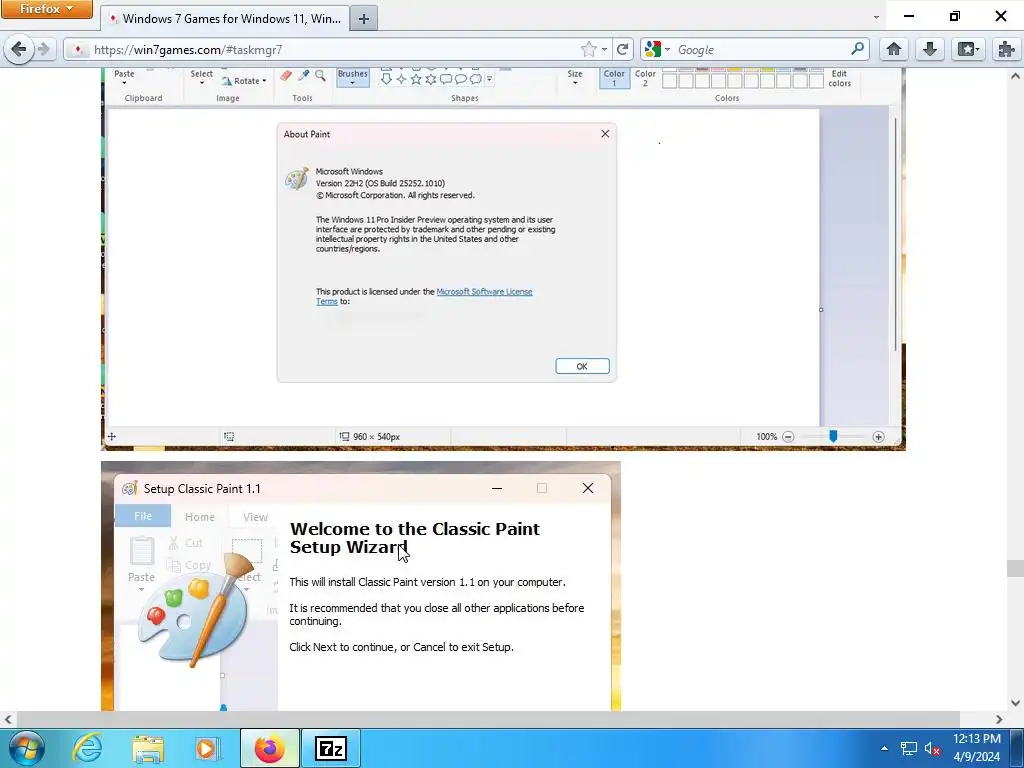The width and height of the screenshot is (1024, 768).
Task: Click the taskbar clock showing 12:13 PM
Action: 977,748
